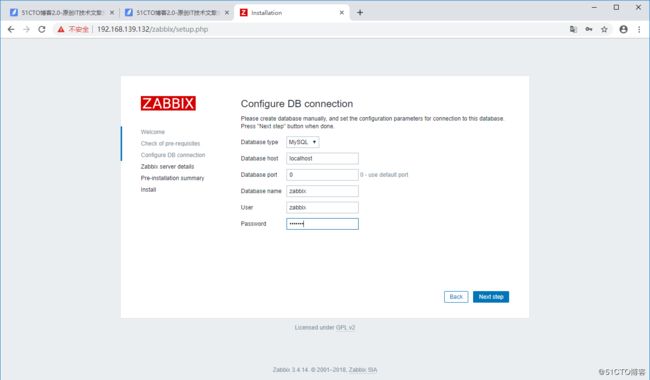The width and height of the screenshot is (650, 380).
Task: Open a new tab with the plus button
Action: point(360,12)
